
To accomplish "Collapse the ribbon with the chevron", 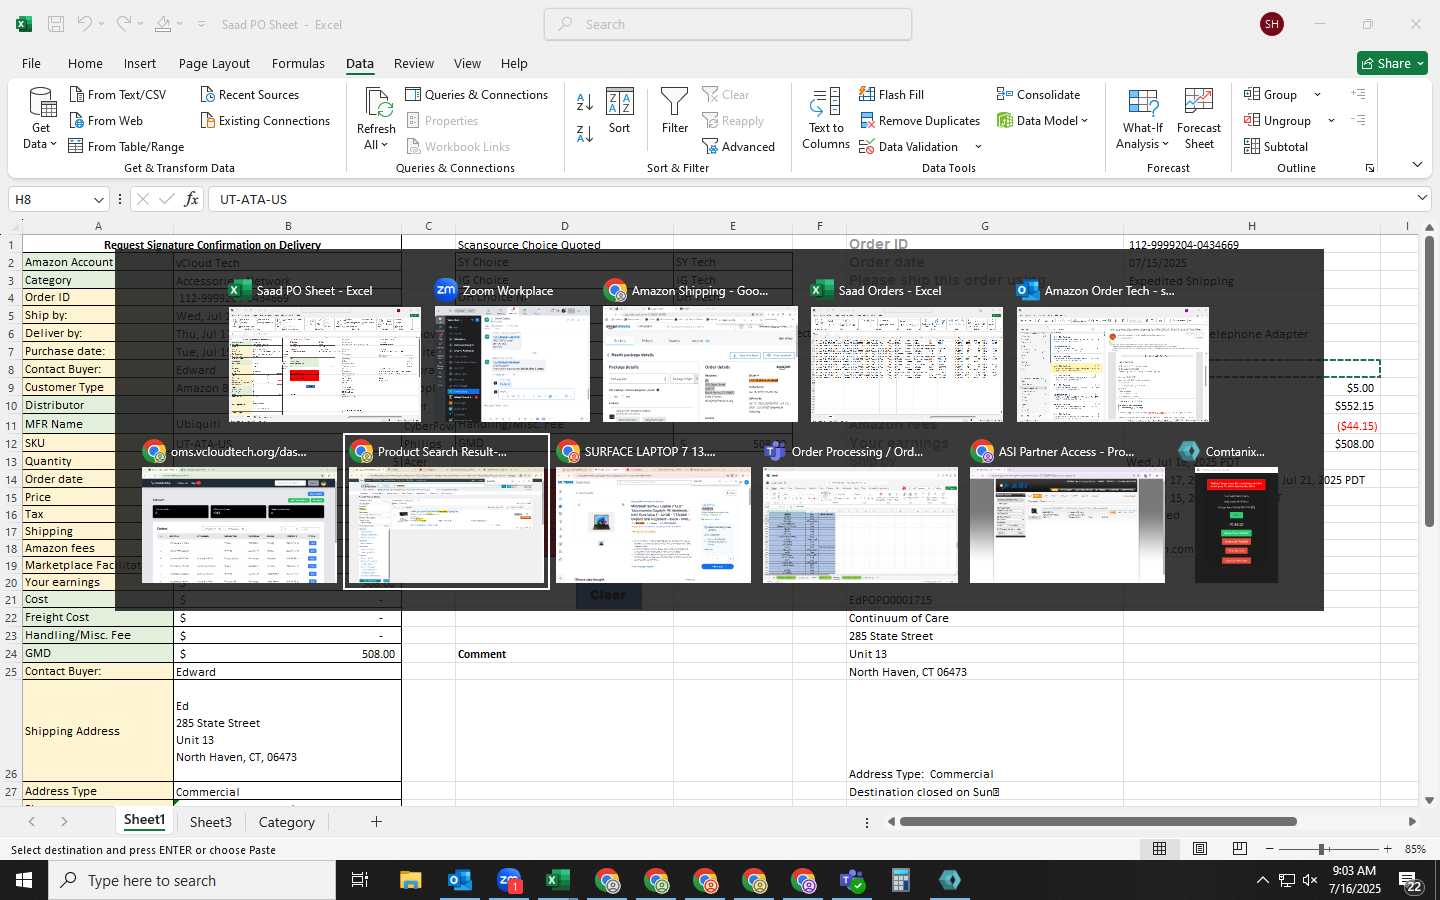I will click(x=1417, y=165).
